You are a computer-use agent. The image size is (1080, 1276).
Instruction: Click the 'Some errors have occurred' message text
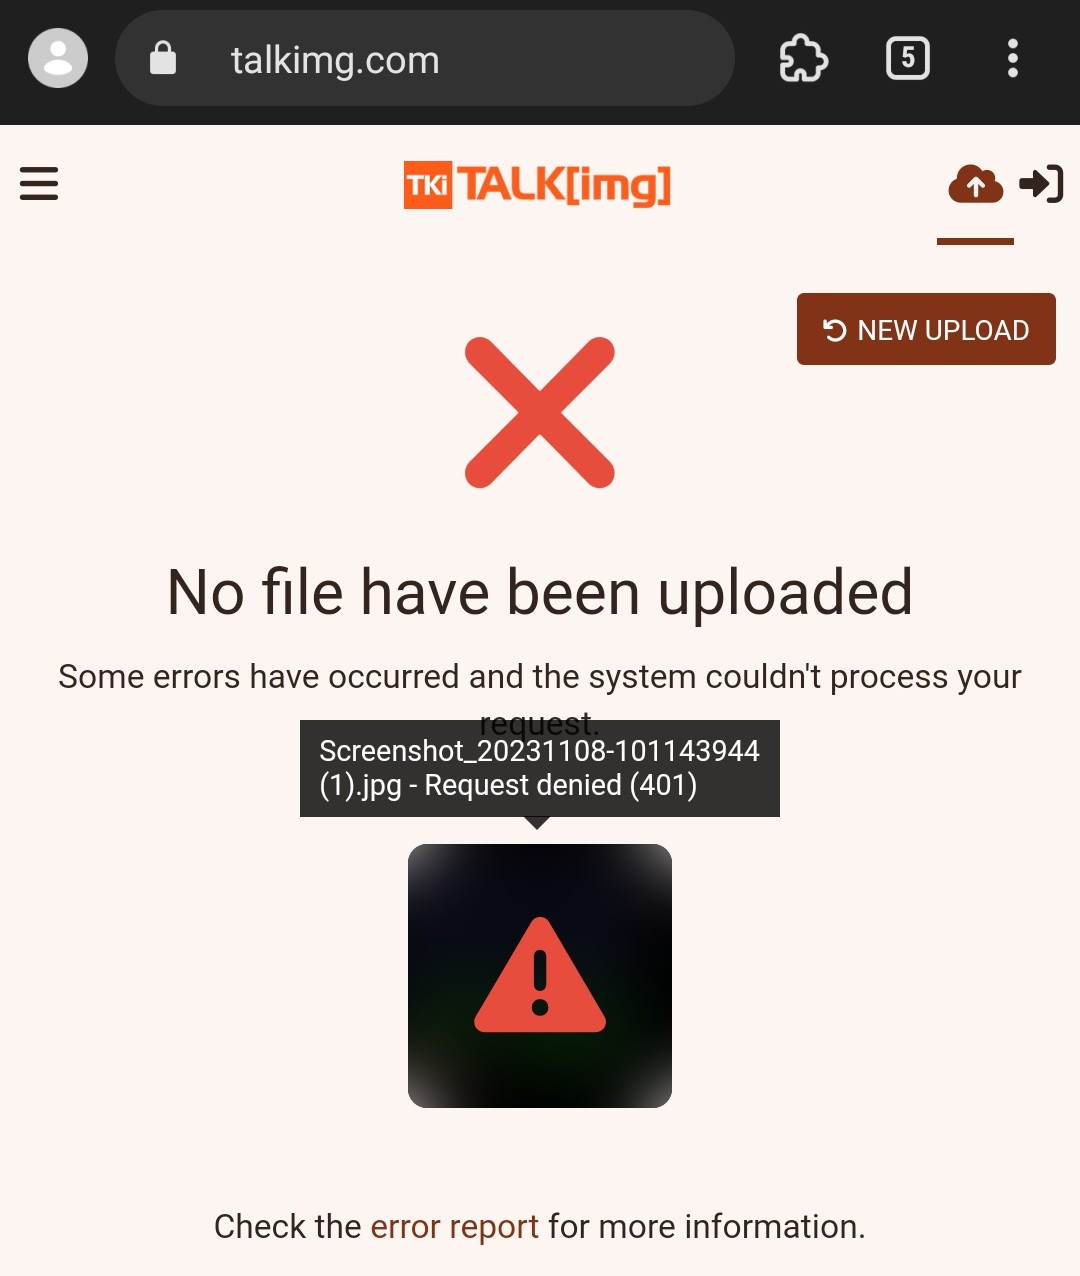point(540,697)
